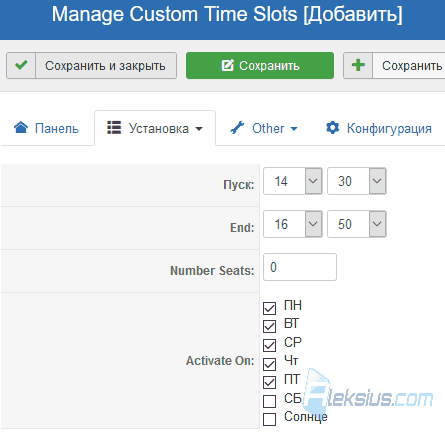Open the Пуск minutes dropdown showing 30
This screenshot has width=445, height=442.
click(357, 181)
